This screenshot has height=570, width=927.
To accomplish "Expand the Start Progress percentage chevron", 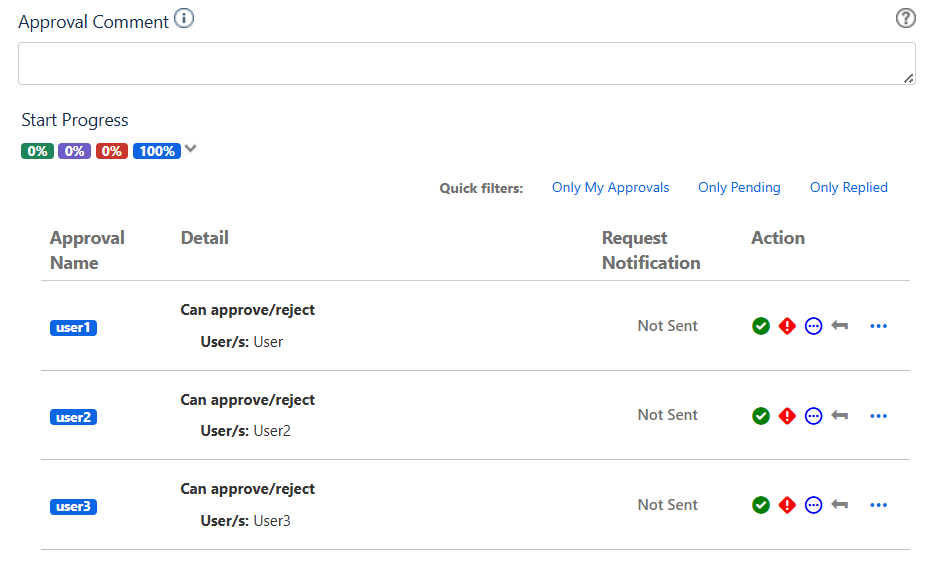I will [x=191, y=150].
